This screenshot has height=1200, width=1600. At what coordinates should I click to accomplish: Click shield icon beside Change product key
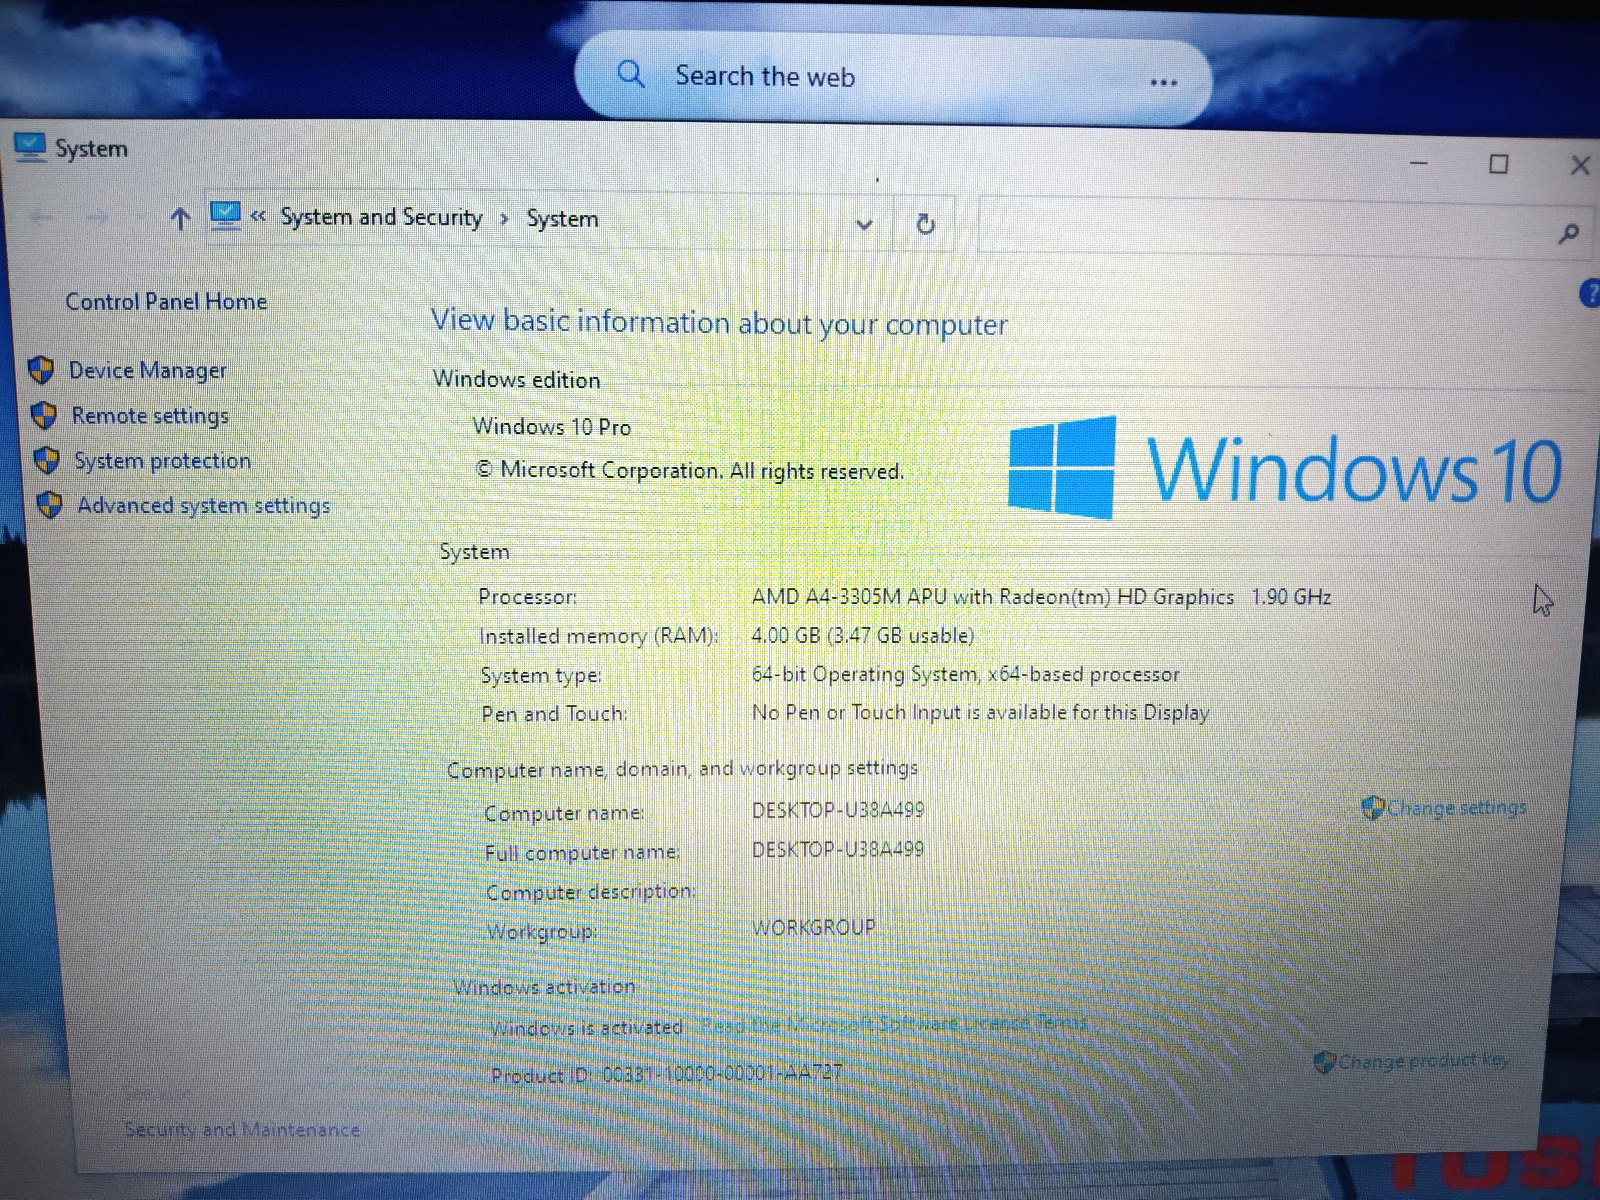[1325, 1061]
